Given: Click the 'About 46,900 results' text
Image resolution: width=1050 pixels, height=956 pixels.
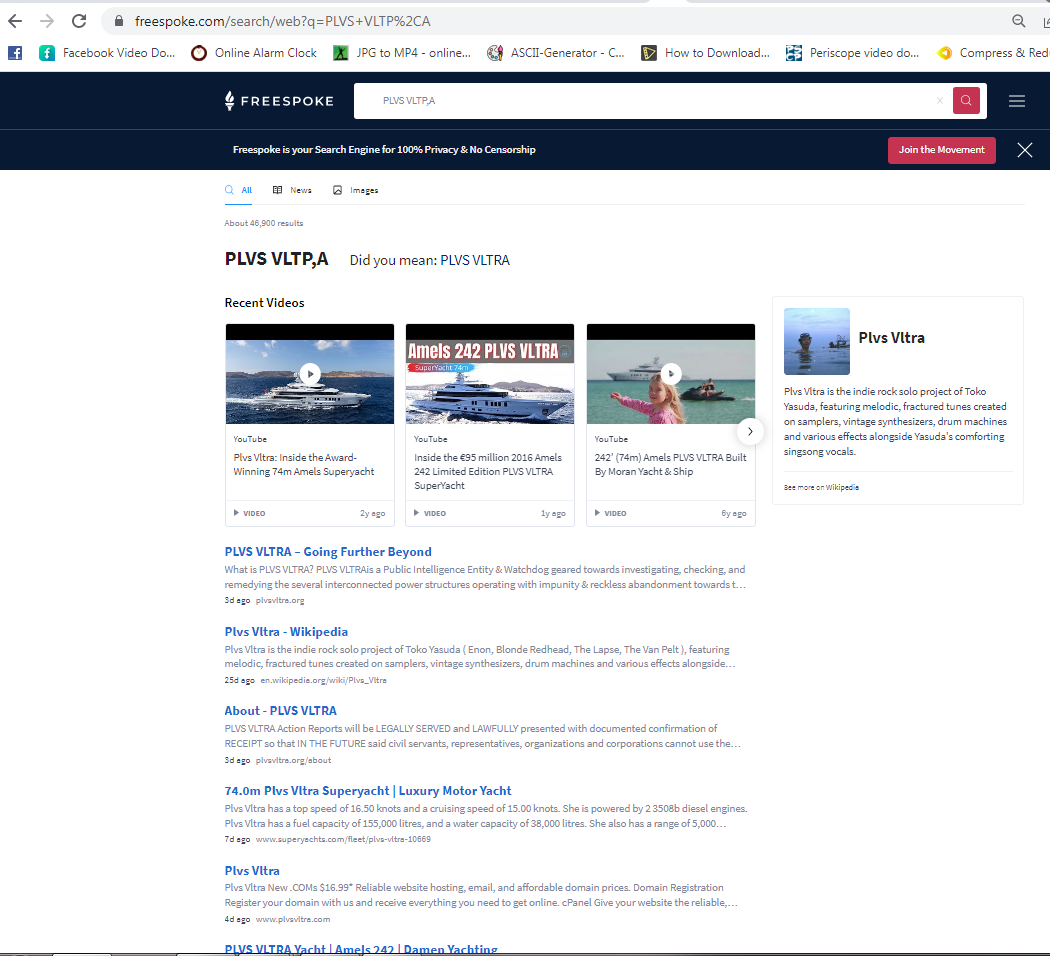Looking at the screenshot, I should click(264, 223).
